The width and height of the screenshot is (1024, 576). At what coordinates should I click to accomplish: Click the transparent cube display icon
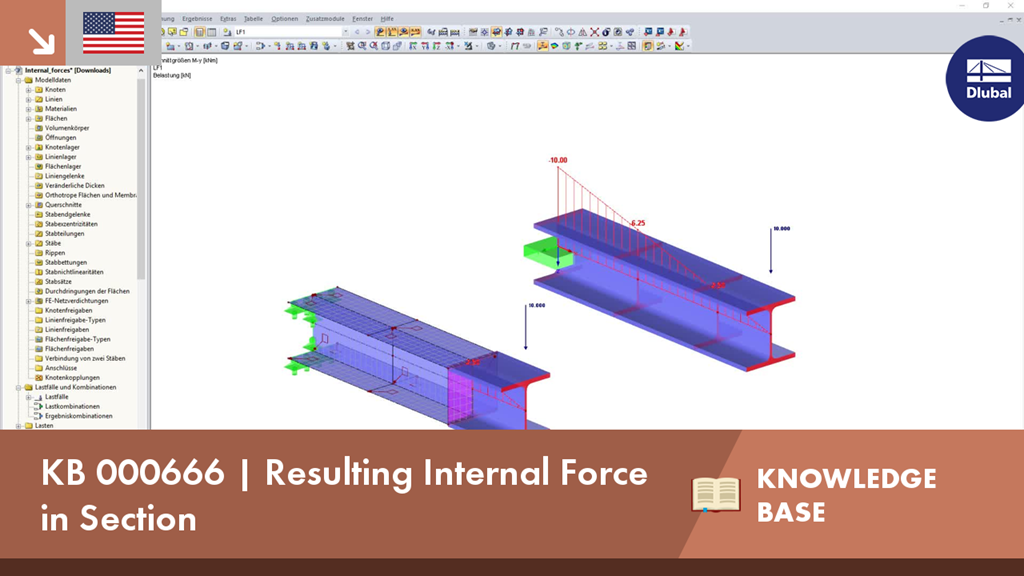(x=397, y=46)
